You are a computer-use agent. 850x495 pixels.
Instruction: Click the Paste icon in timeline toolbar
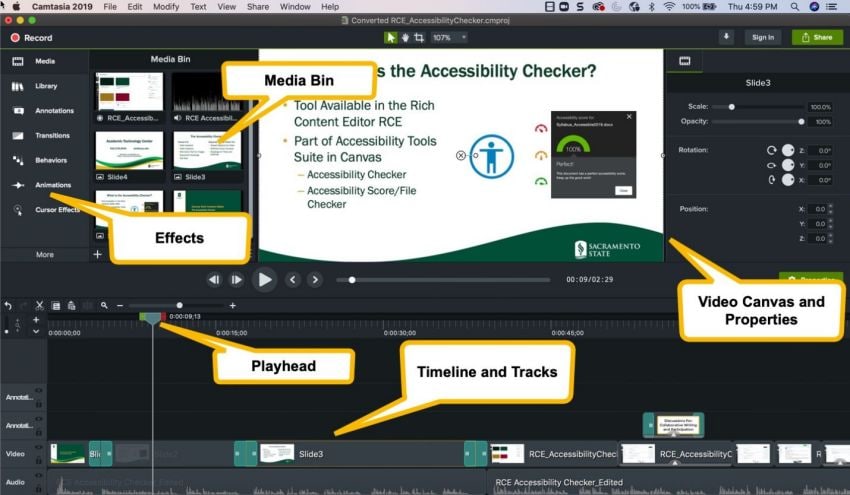[x=71, y=306]
